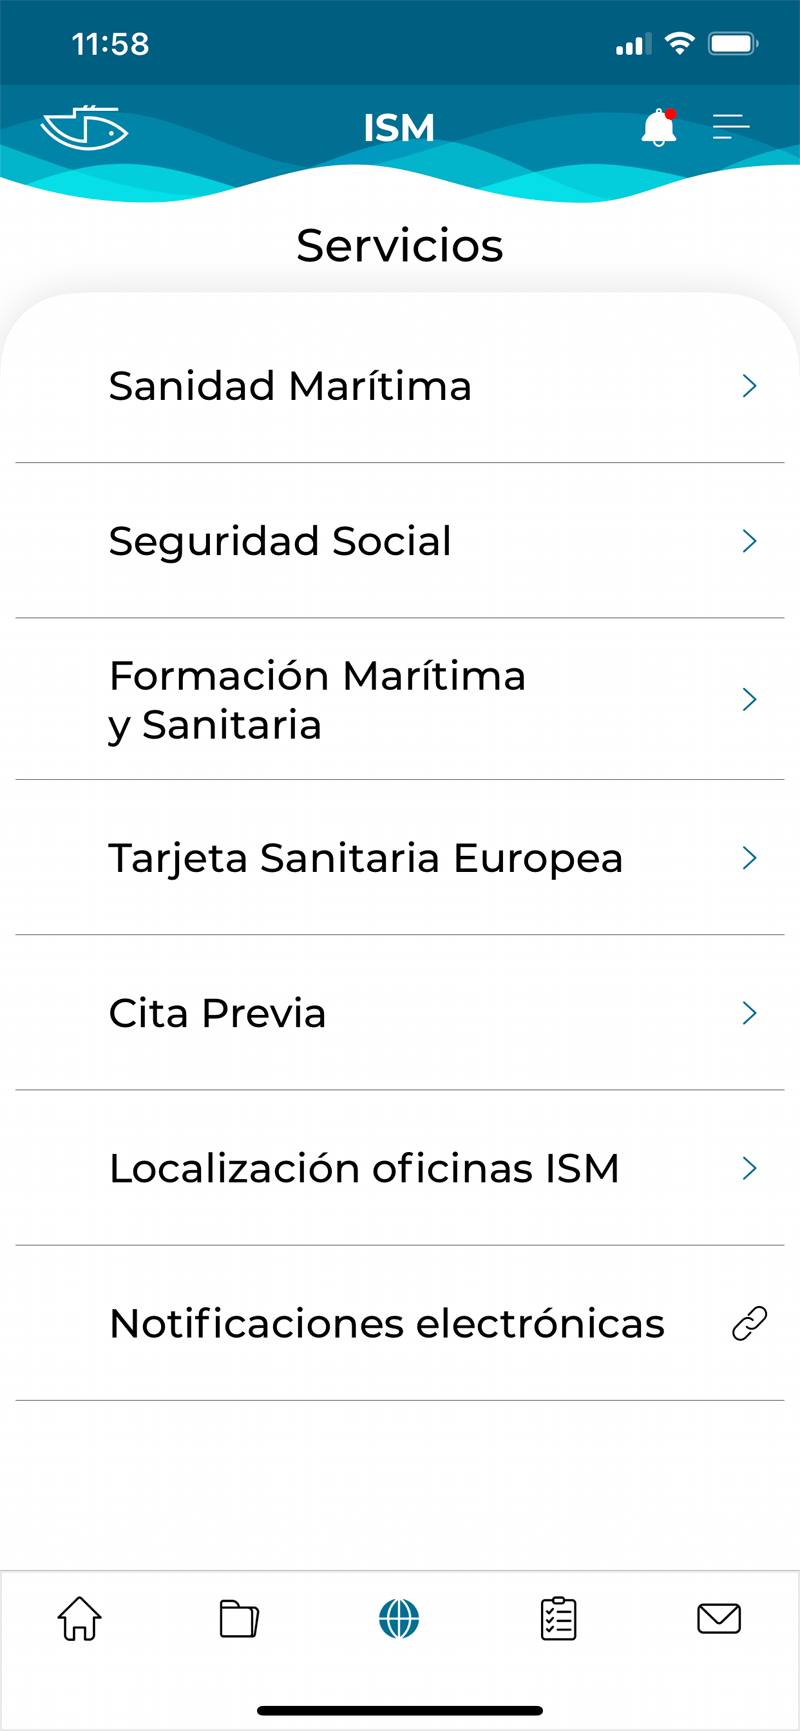Expand Tarjeta Sanitaria Europea chevron
Image resolution: width=800 pixels, height=1731 pixels.
tap(750, 858)
